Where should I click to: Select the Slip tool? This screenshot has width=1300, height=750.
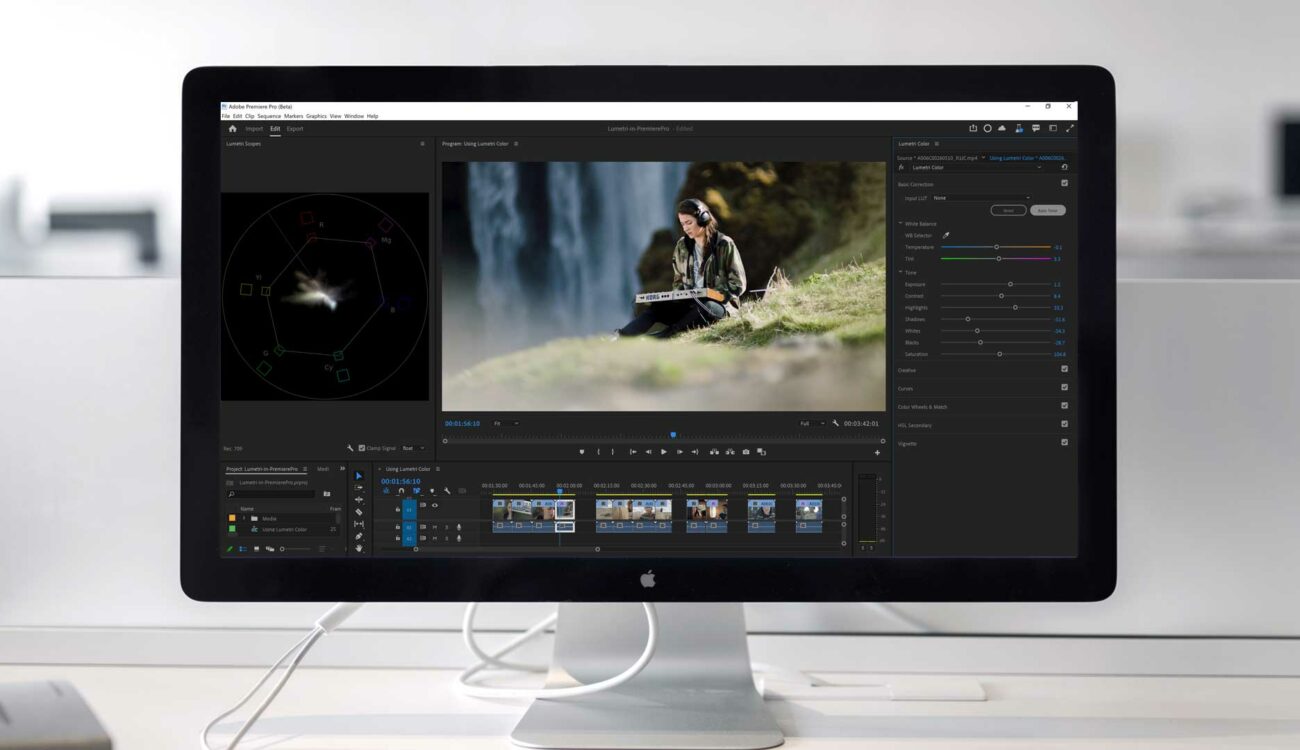pyautogui.click(x=359, y=524)
